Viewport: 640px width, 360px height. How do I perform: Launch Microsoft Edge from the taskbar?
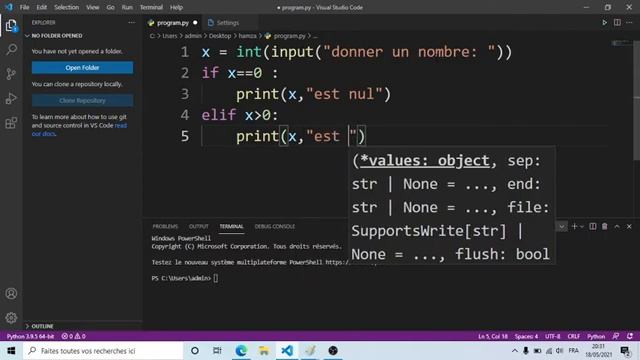pos(241,351)
